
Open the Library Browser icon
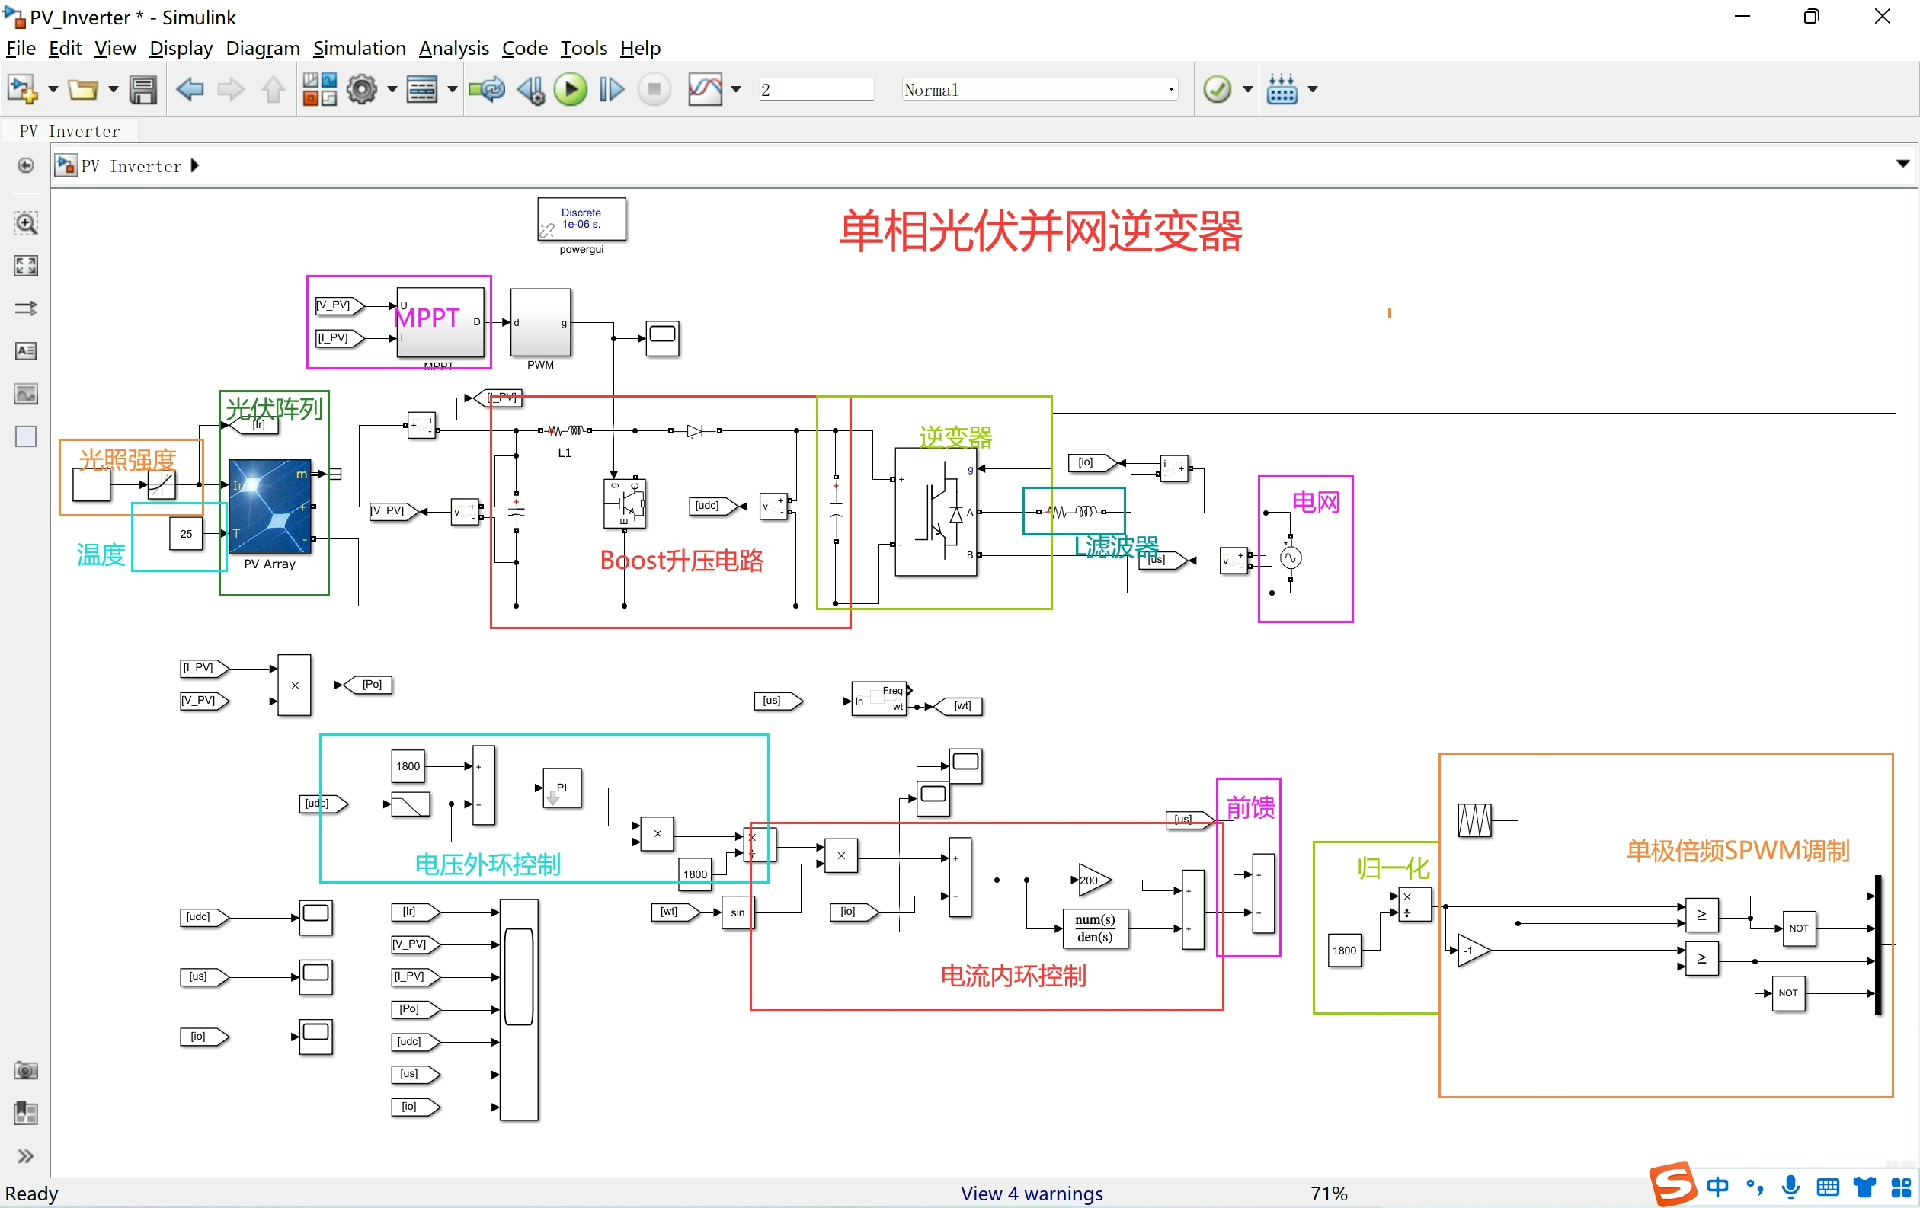319,90
